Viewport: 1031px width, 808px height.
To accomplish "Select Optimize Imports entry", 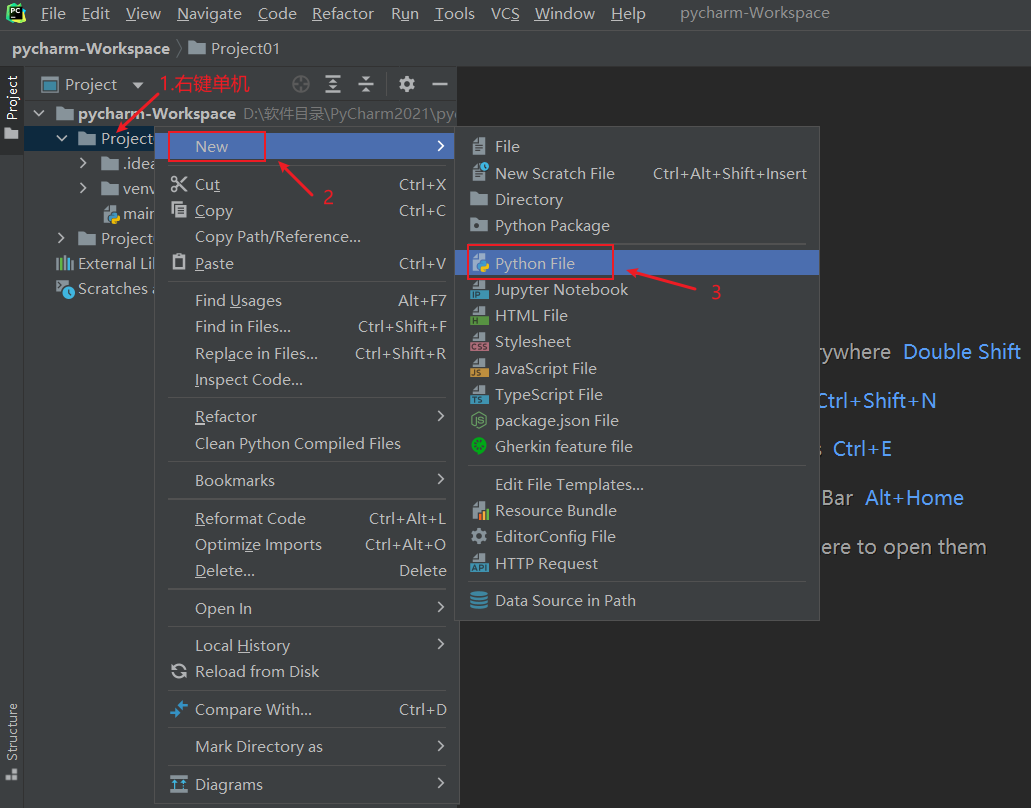I will [x=306, y=544].
